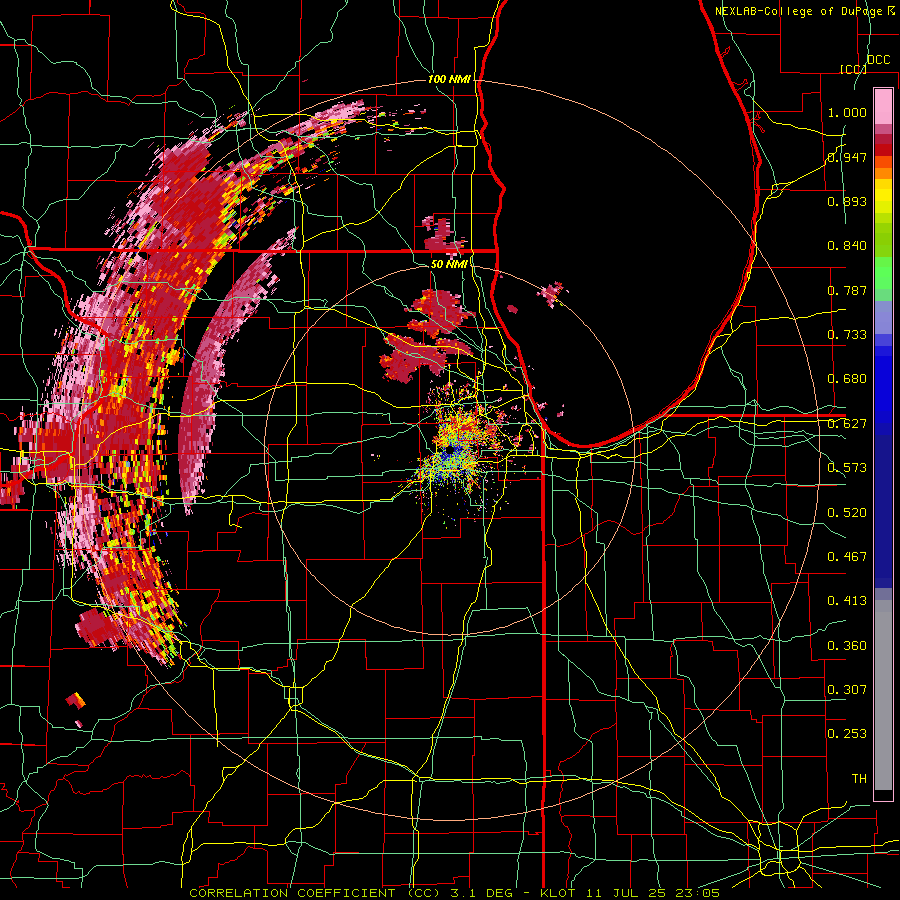Click the 1.000 scale value
The width and height of the screenshot is (900, 900).
(847, 112)
